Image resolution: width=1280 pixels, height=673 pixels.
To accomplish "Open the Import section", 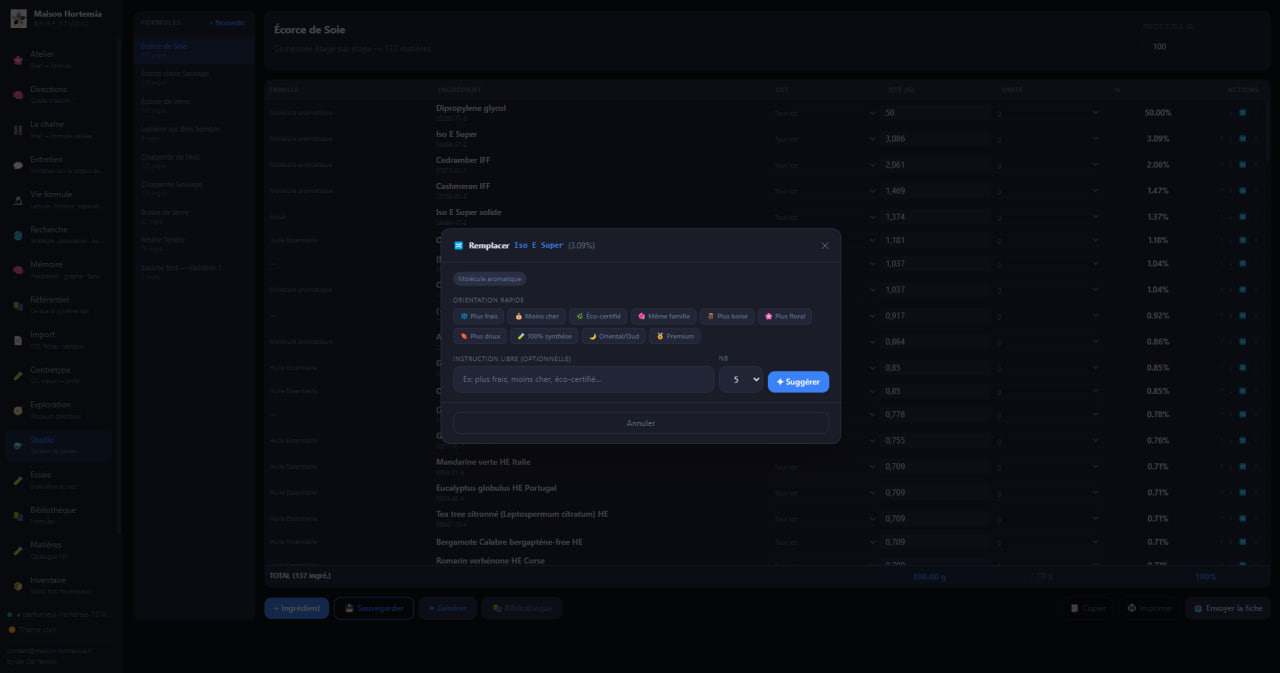I will [60, 340].
